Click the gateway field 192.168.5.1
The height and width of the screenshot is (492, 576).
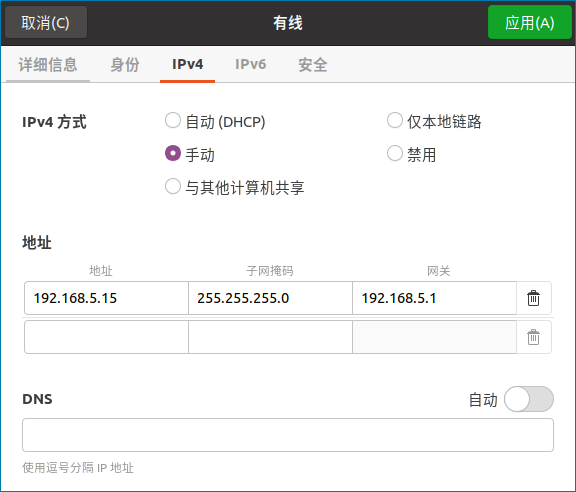tap(435, 298)
